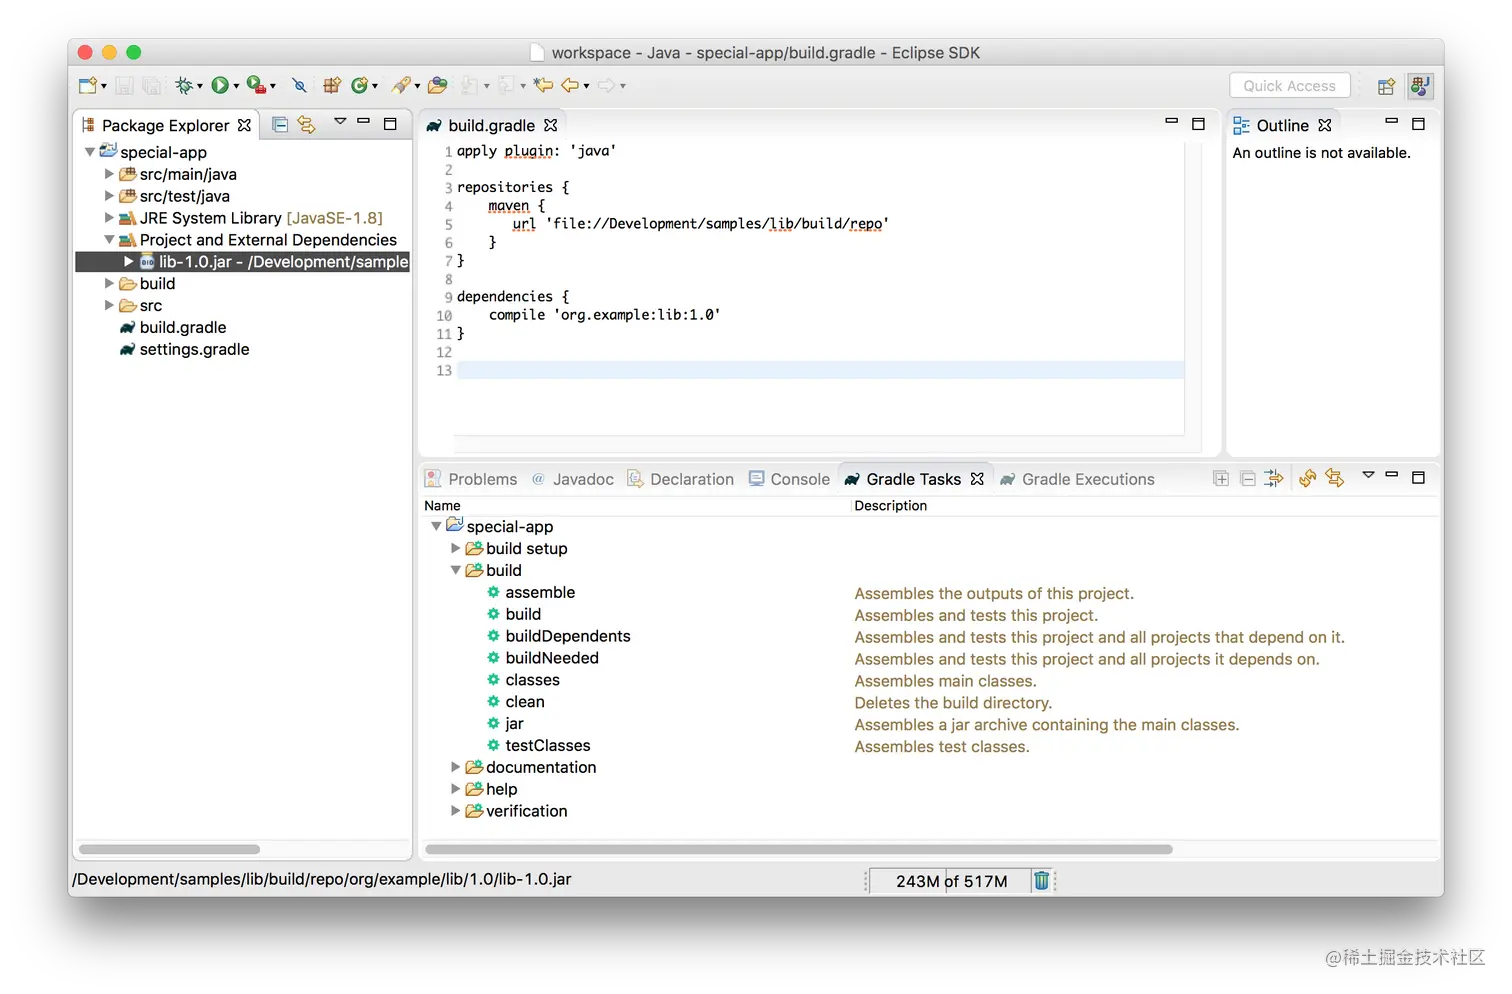Expand the src/main/java source folder
This screenshot has height=994, width=1512.
click(109, 174)
